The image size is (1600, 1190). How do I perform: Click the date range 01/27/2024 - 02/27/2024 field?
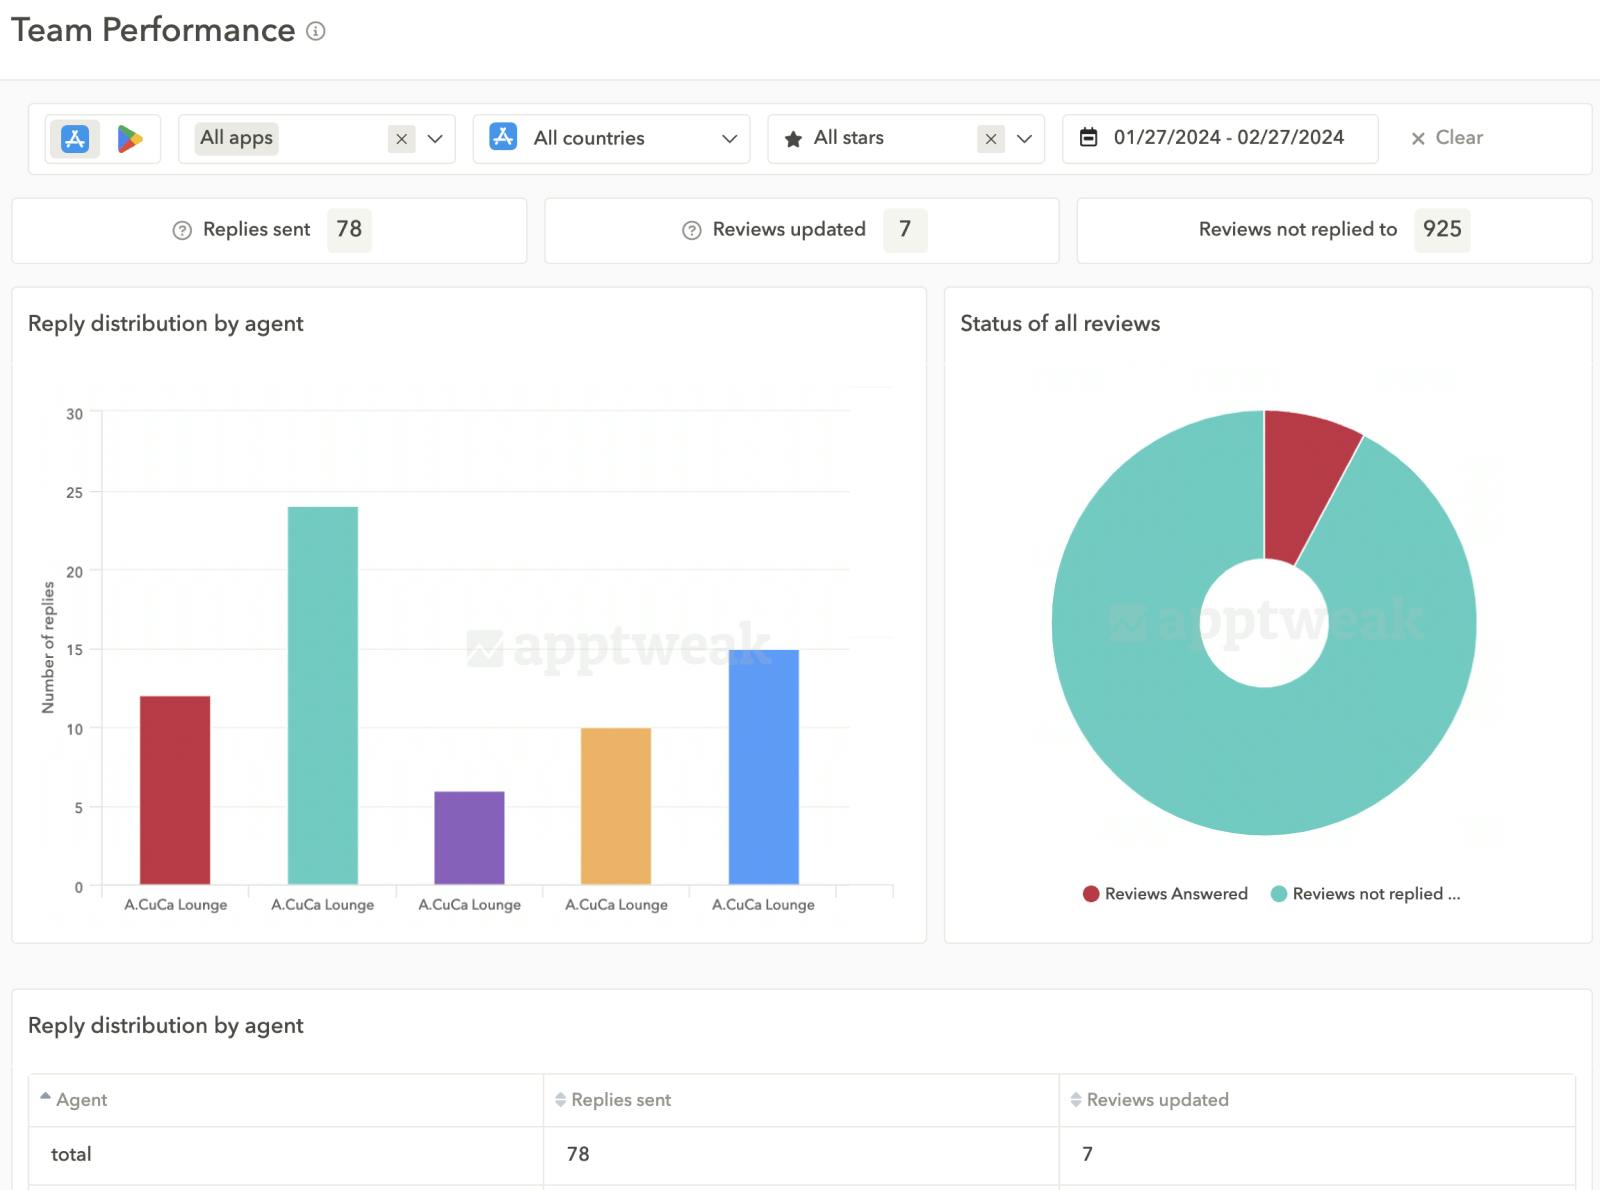[x=1229, y=138]
